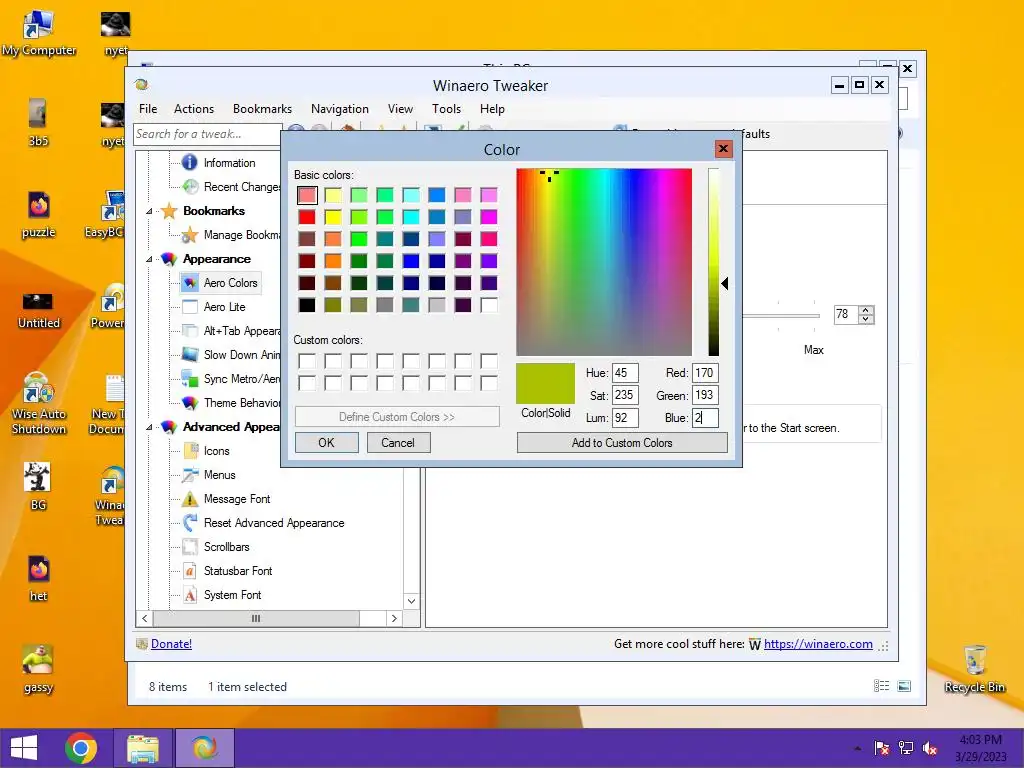Switch to Winaero Tweaker taskbar icon
The width and height of the screenshot is (1024, 768).
pyautogui.click(x=204, y=748)
